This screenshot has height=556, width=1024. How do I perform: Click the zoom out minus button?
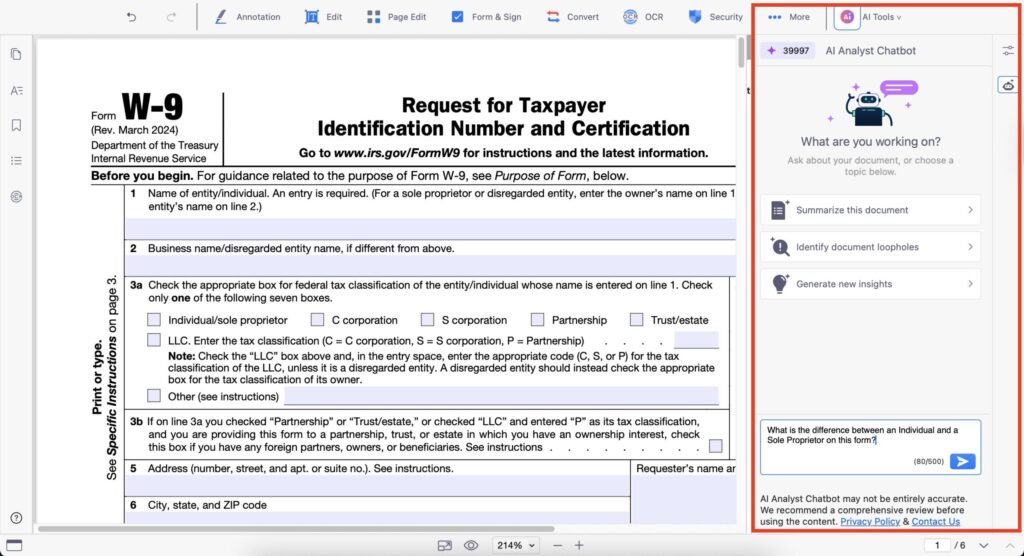557,546
